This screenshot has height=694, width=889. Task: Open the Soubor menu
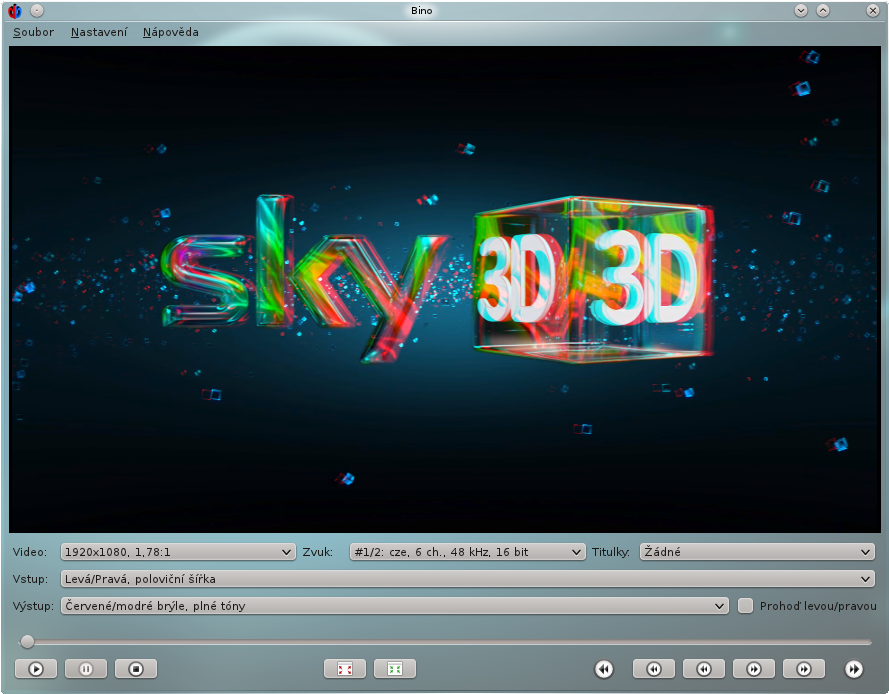pos(33,32)
